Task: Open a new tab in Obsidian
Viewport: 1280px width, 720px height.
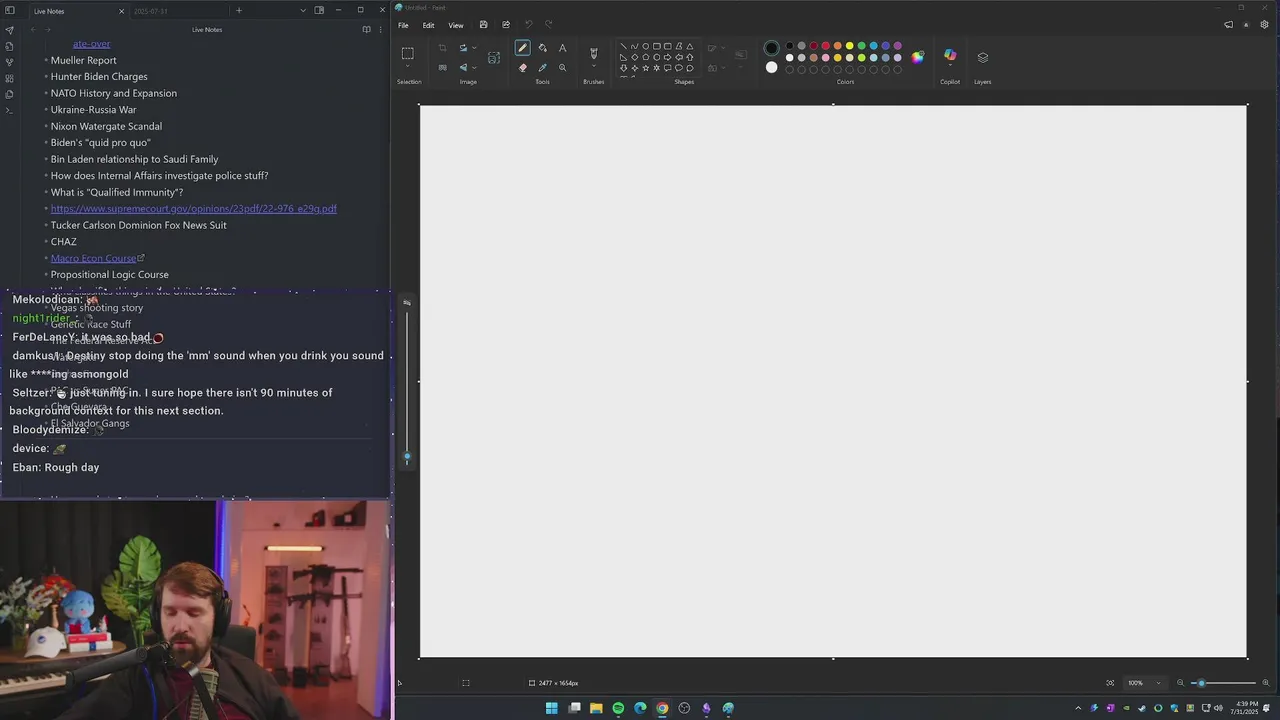Action: tap(239, 10)
